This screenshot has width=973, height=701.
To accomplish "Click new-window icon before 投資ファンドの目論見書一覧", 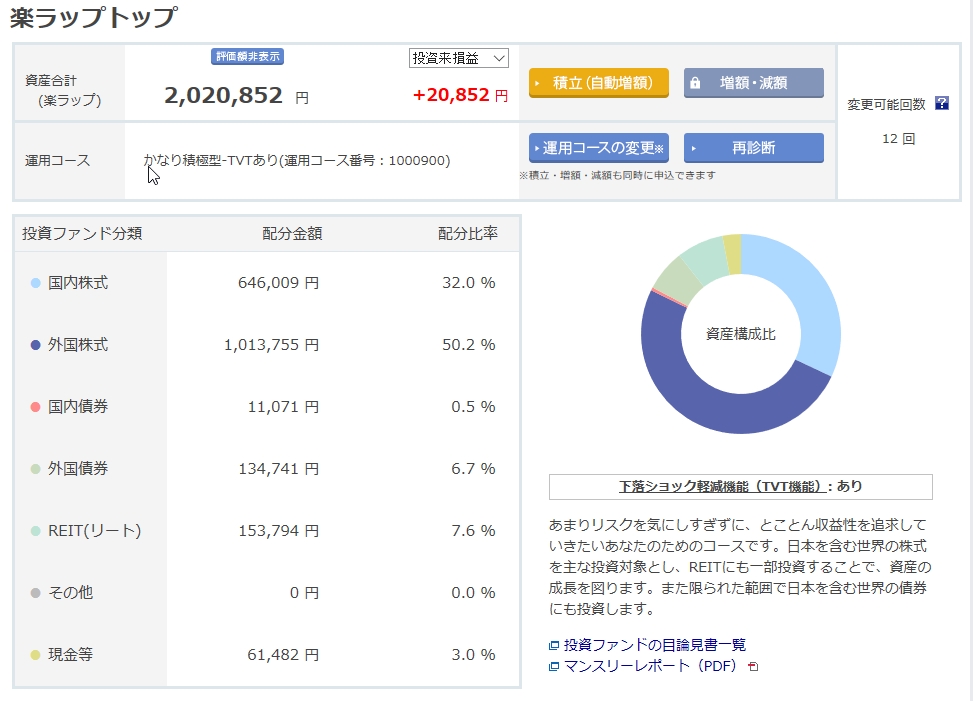I will point(554,646).
